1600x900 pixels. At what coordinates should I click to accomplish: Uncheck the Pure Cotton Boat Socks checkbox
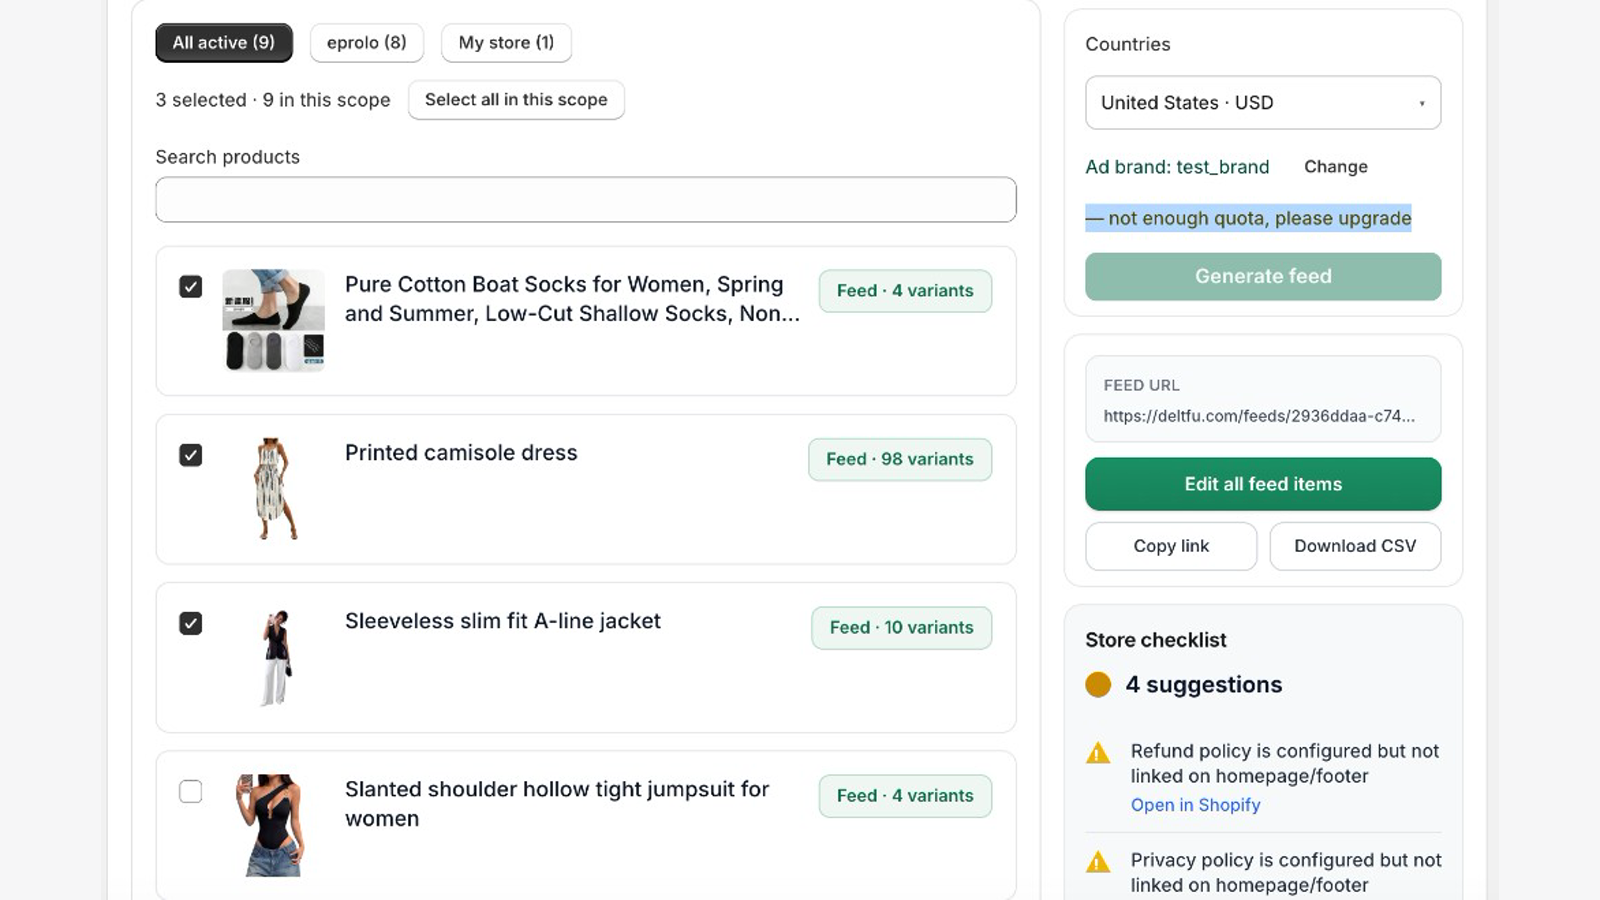click(x=190, y=287)
